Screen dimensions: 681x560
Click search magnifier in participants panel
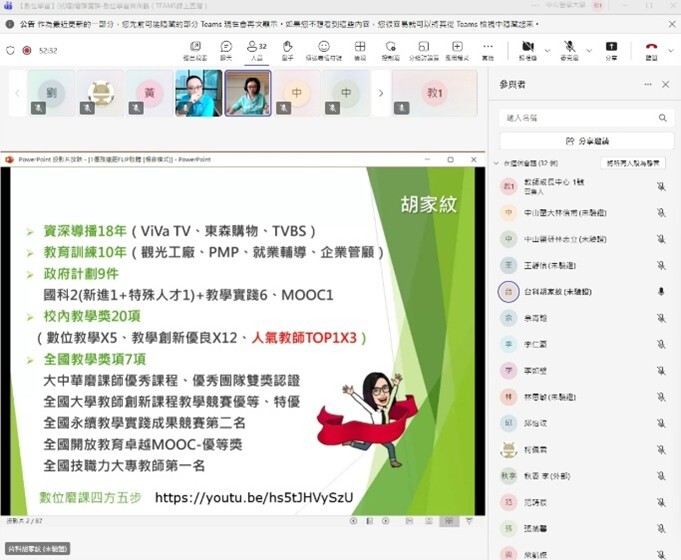(662, 118)
